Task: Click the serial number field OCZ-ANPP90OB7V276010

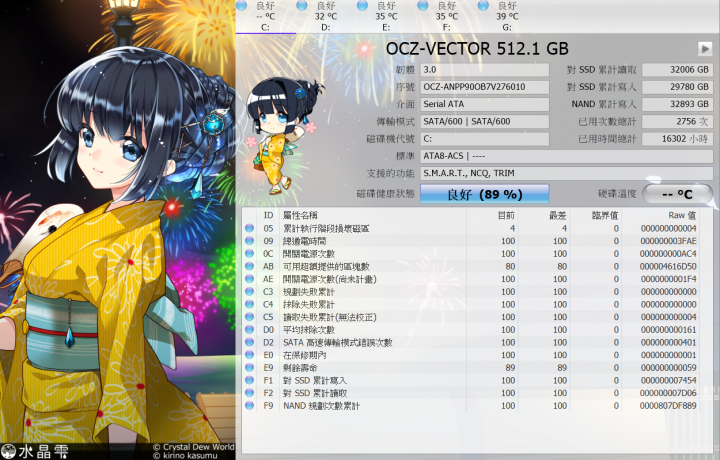Action: click(x=485, y=87)
